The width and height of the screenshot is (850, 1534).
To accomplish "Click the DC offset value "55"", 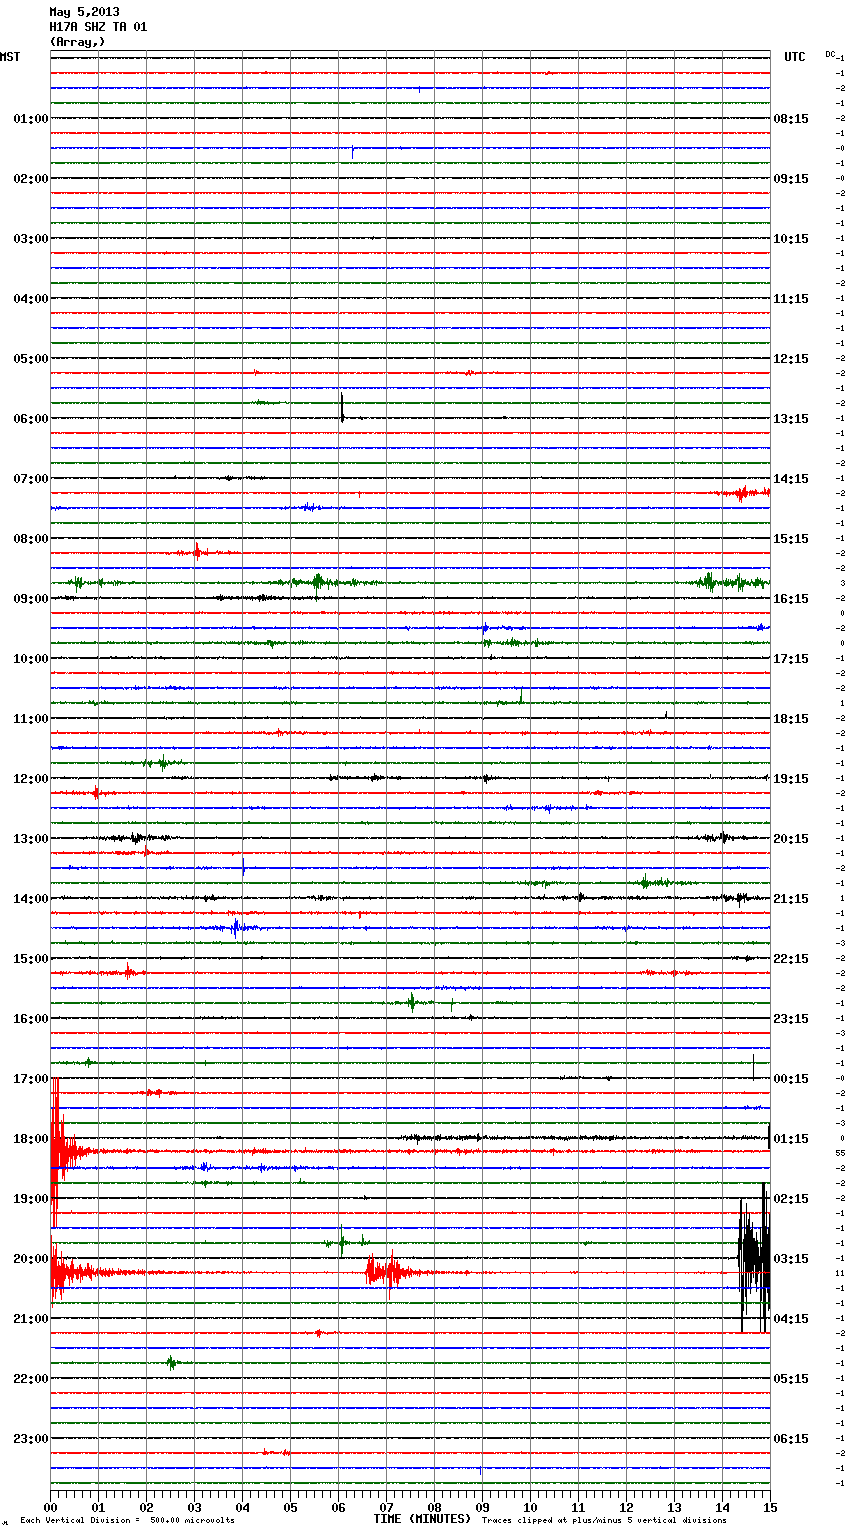I will (841, 1153).
